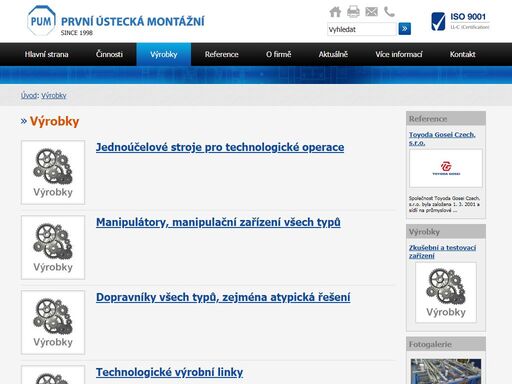Click gears thumbnail beside Technologické výrobní linky
The image size is (512, 384).
(x=53, y=375)
